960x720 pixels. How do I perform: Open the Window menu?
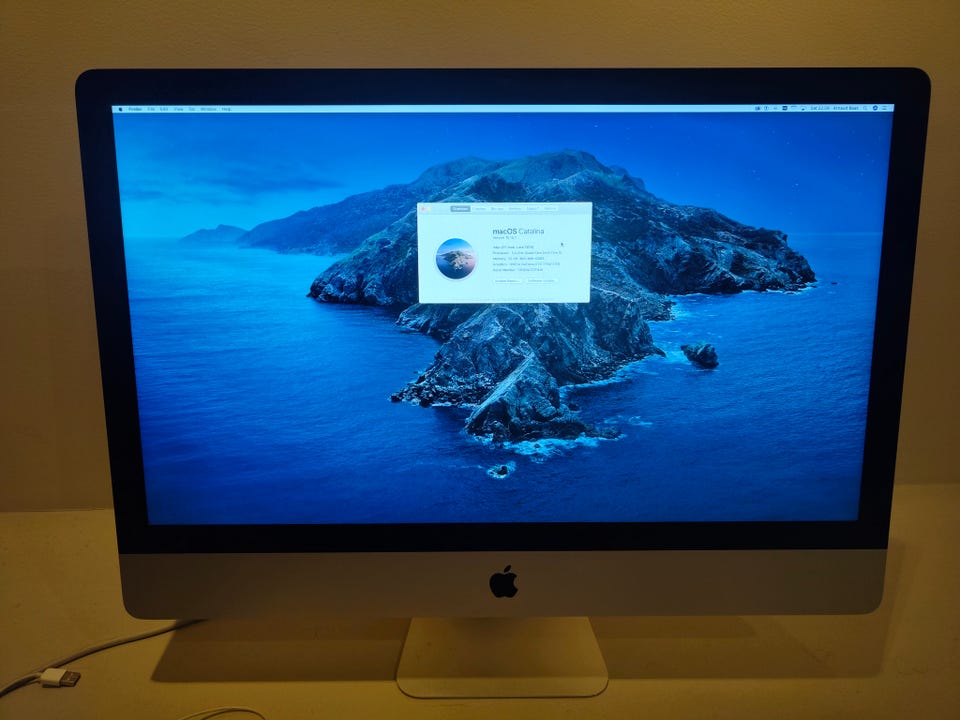coord(207,108)
